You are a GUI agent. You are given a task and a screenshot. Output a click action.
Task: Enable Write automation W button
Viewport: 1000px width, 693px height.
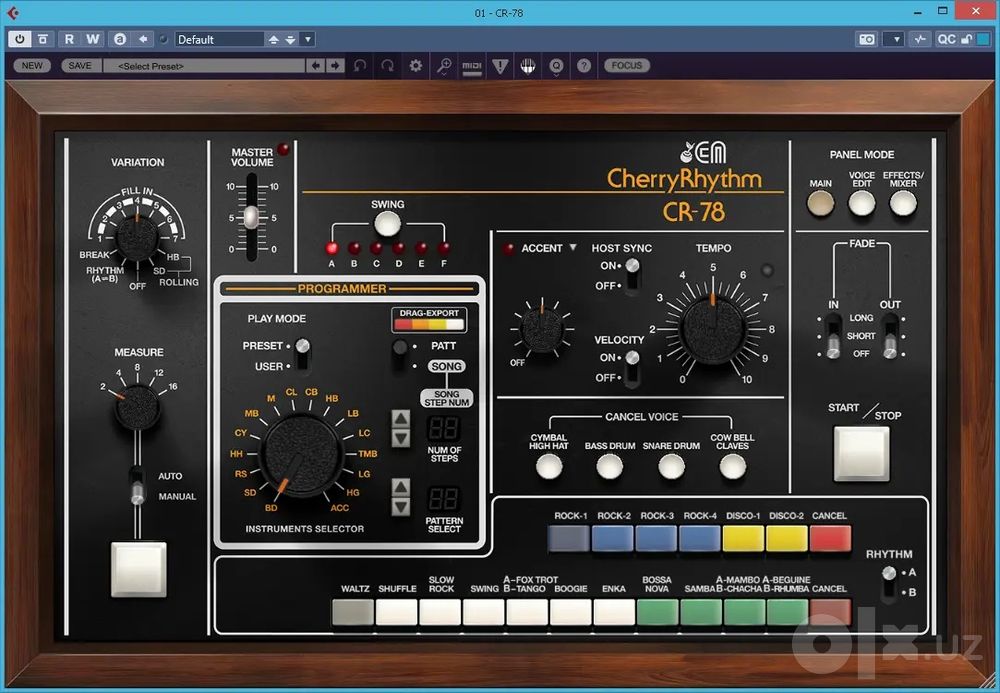[x=92, y=39]
